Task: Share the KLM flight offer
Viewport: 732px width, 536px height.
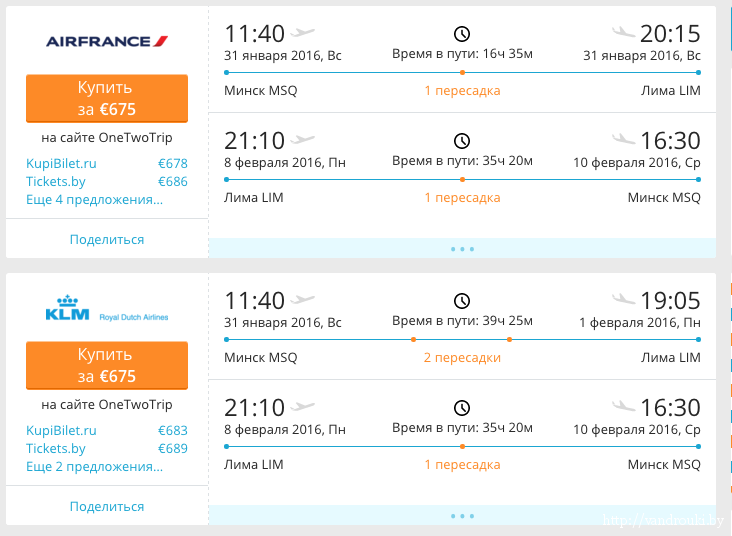Action: coord(107,506)
